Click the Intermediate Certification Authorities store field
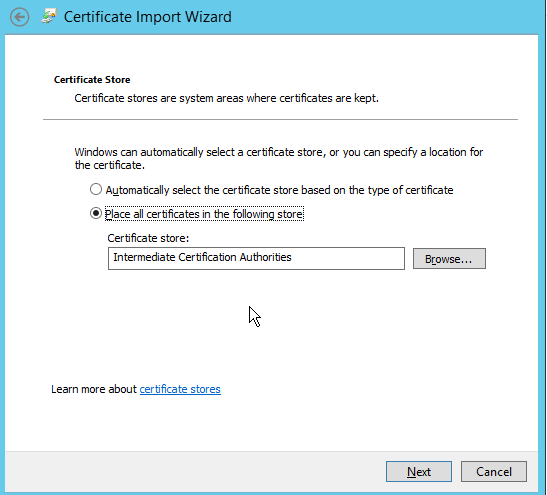This screenshot has width=547, height=495. click(x=256, y=258)
